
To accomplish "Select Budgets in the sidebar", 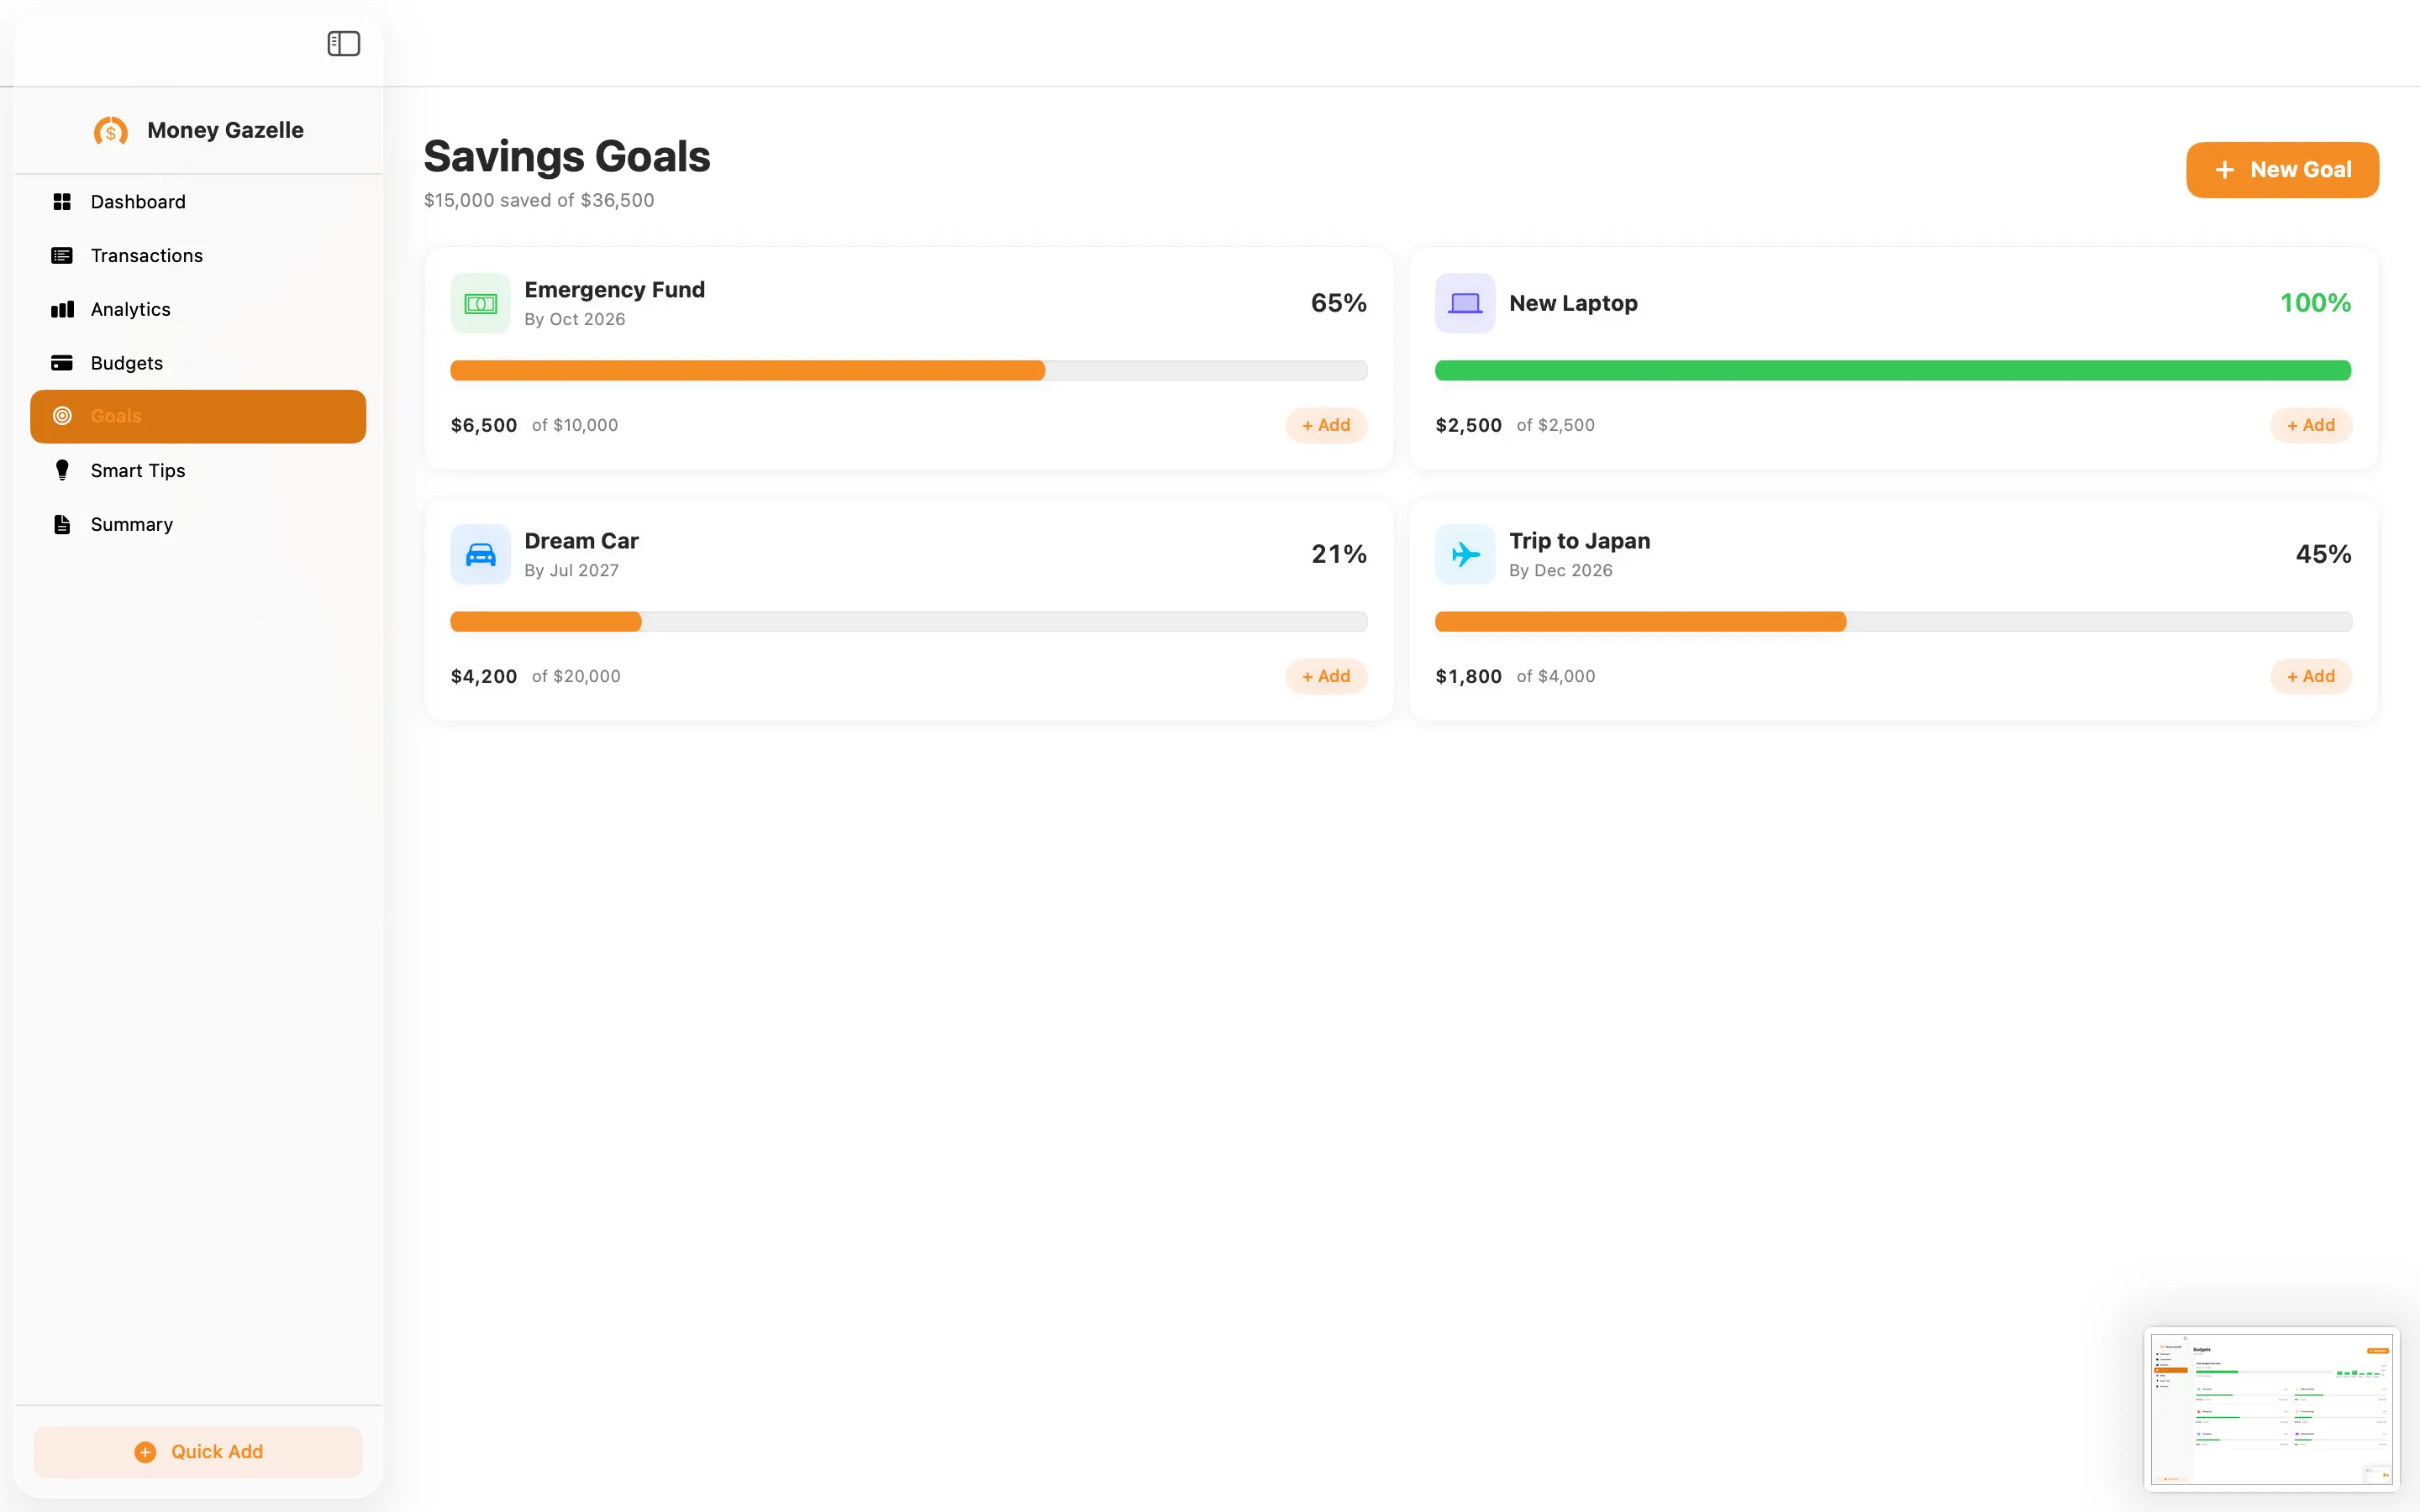I will (198, 363).
